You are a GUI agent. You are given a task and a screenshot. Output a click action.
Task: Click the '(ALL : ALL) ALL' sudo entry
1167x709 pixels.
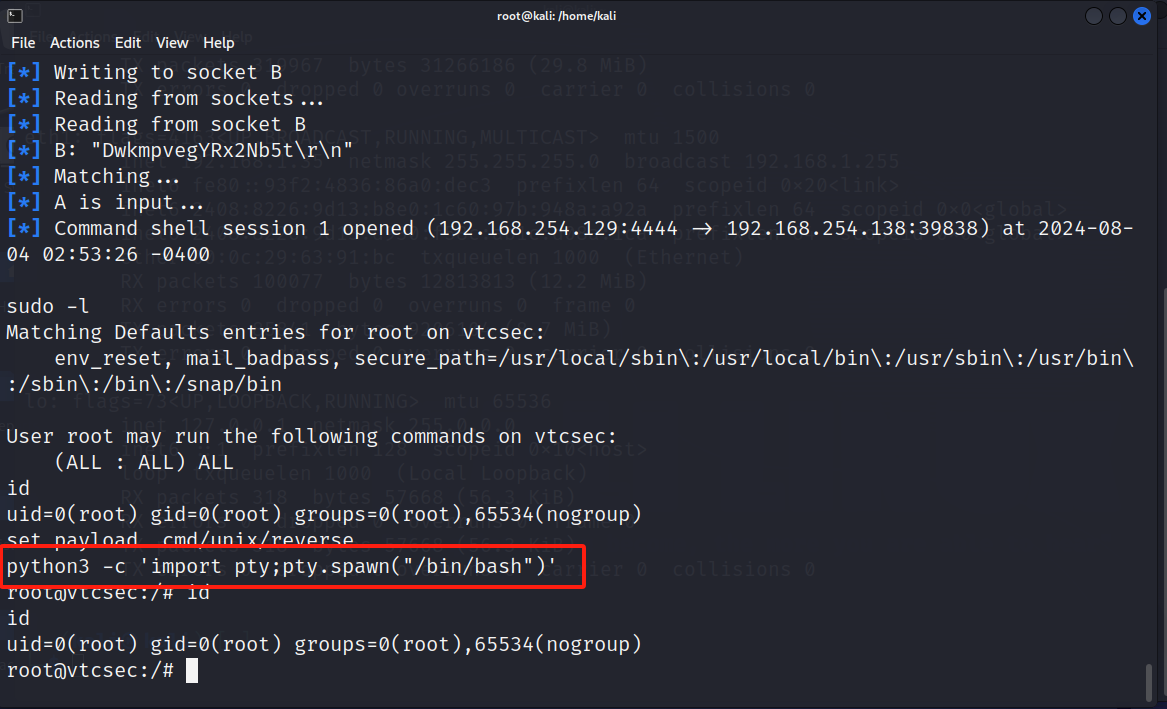point(144,463)
